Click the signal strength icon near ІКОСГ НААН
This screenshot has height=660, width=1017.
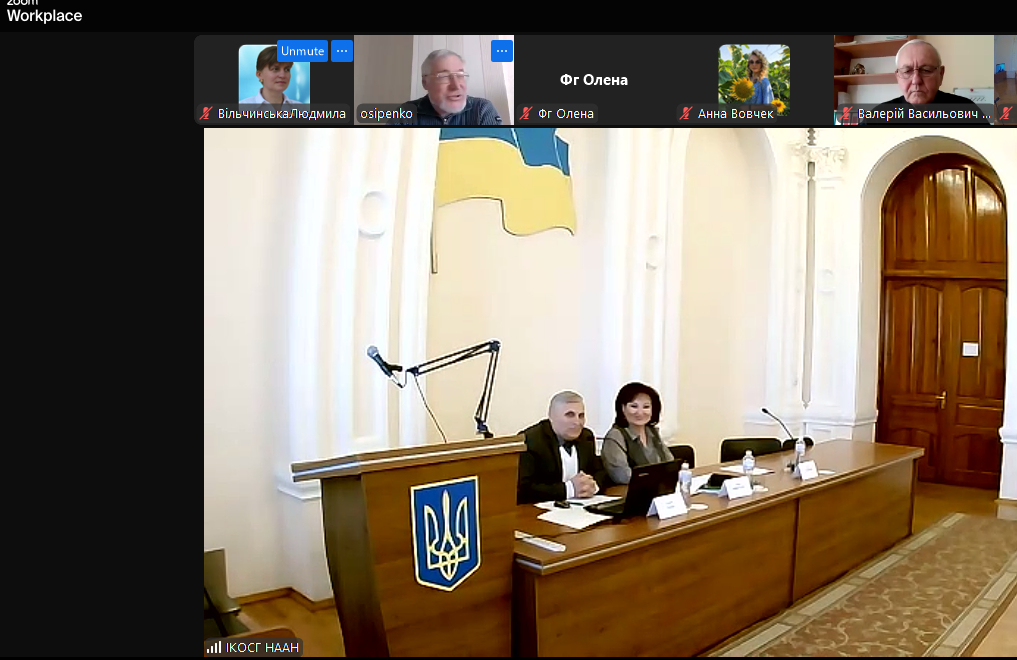[x=214, y=647]
